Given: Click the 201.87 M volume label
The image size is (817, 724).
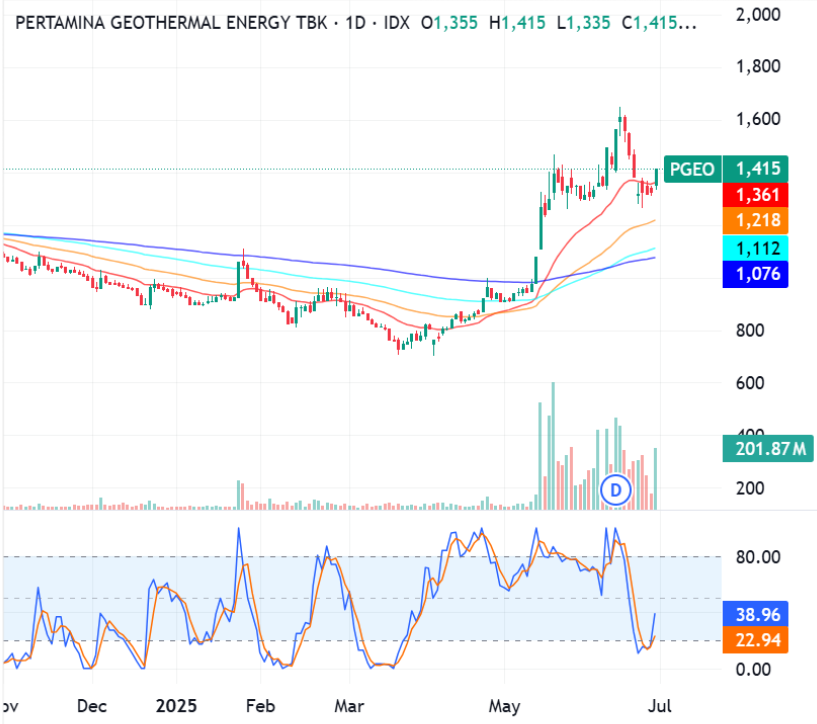Looking at the screenshot, I should [768, 448].
